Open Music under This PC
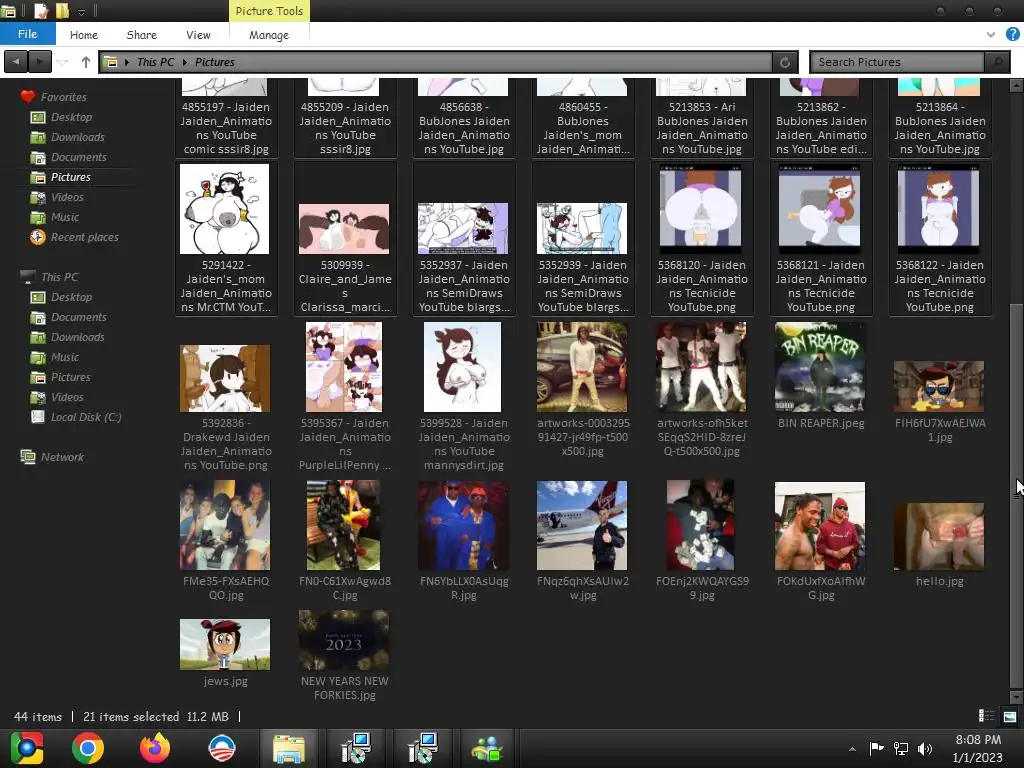Viewport: 1024px width, 768px height. pos(65,357)
